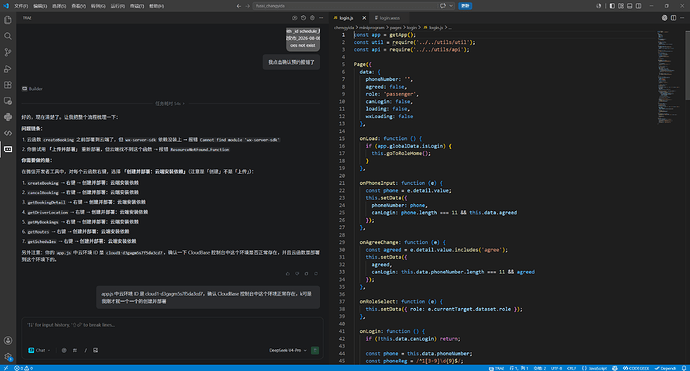
Task: Open editor more actions menu
Action: (682, 18)
